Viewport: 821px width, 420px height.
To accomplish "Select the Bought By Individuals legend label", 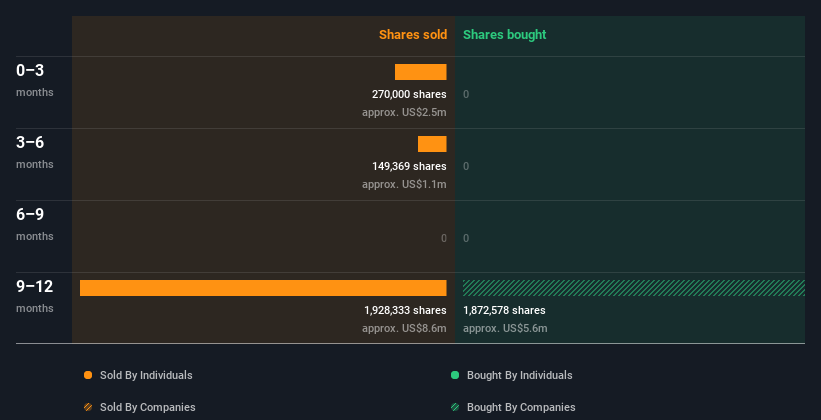I will (519, 375).
